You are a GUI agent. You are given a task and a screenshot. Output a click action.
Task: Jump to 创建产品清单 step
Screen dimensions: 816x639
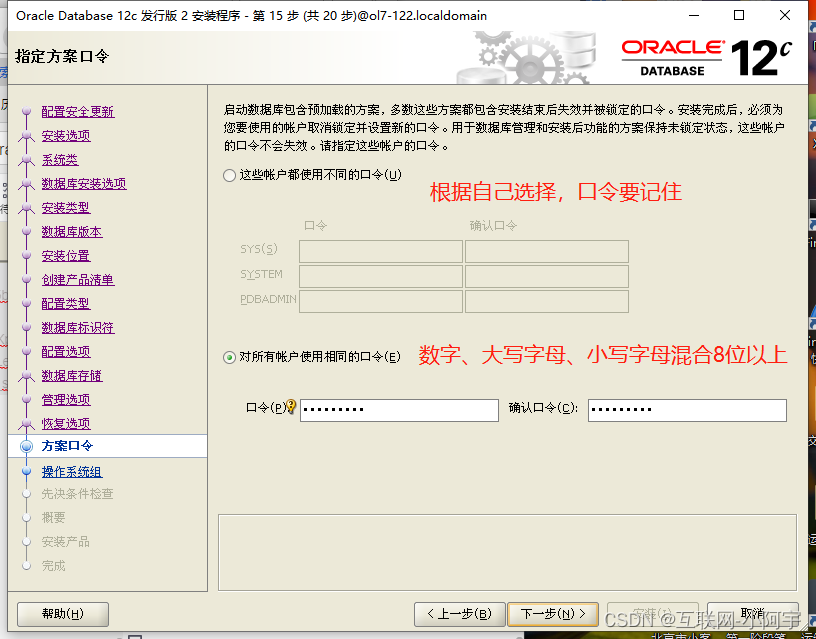[78, 279]
